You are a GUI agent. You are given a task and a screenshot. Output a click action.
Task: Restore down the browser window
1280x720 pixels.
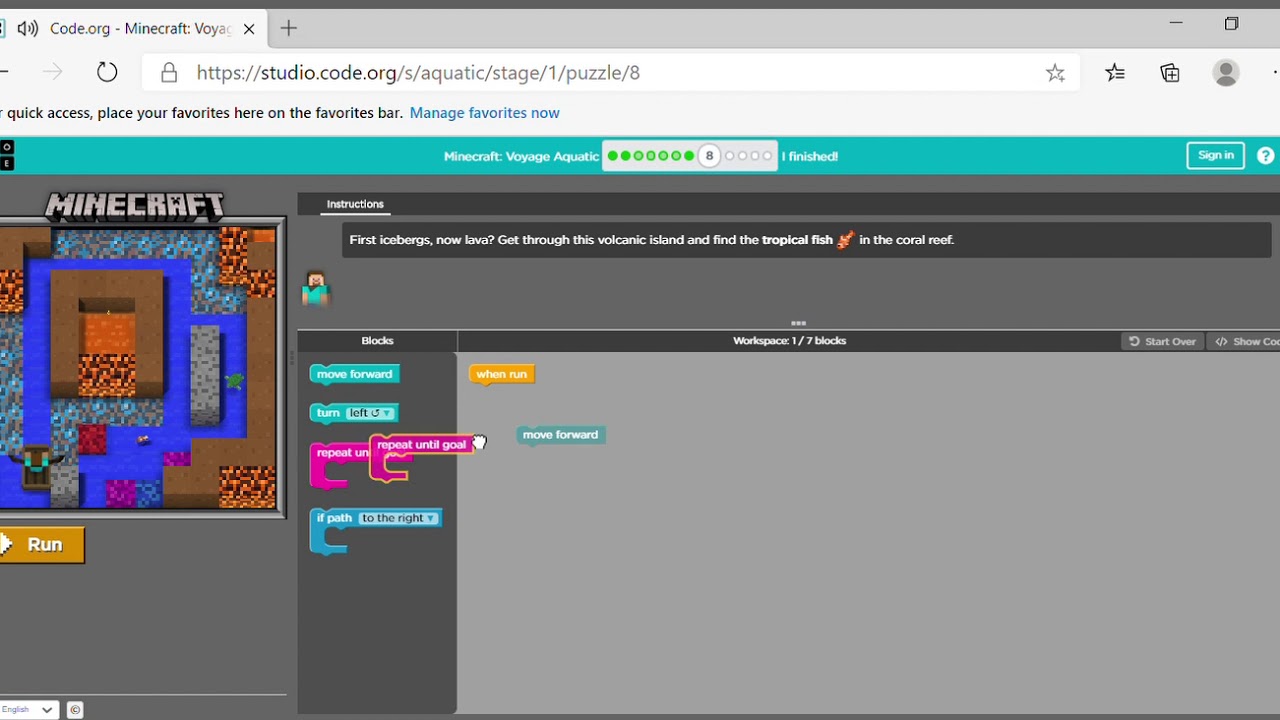coord(1231,23)
